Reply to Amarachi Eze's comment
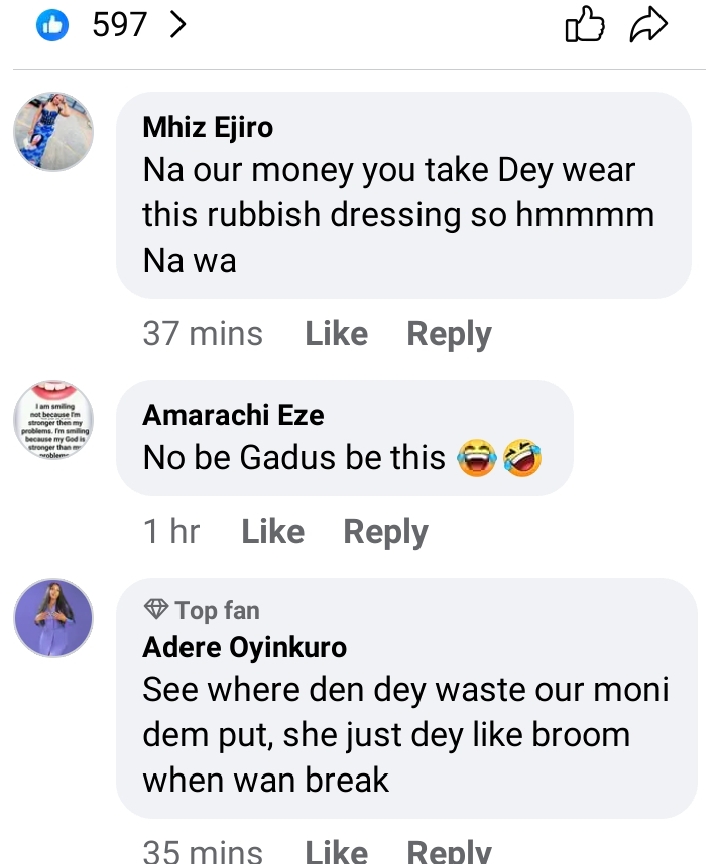Viewport: 712px width, 864px height. [x=385, y=532]
